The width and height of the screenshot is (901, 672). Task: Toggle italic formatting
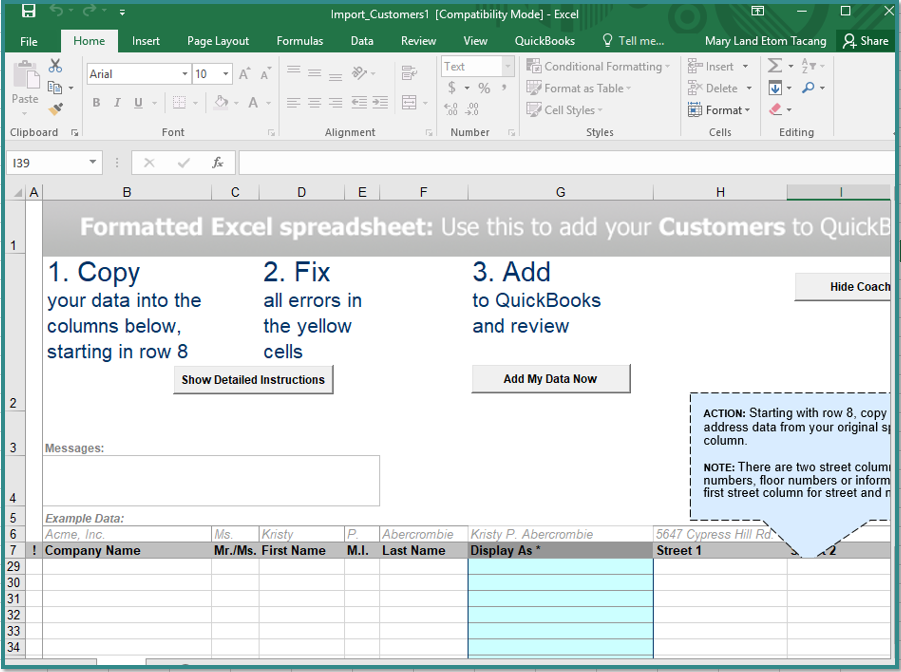[x=117, y=103]
